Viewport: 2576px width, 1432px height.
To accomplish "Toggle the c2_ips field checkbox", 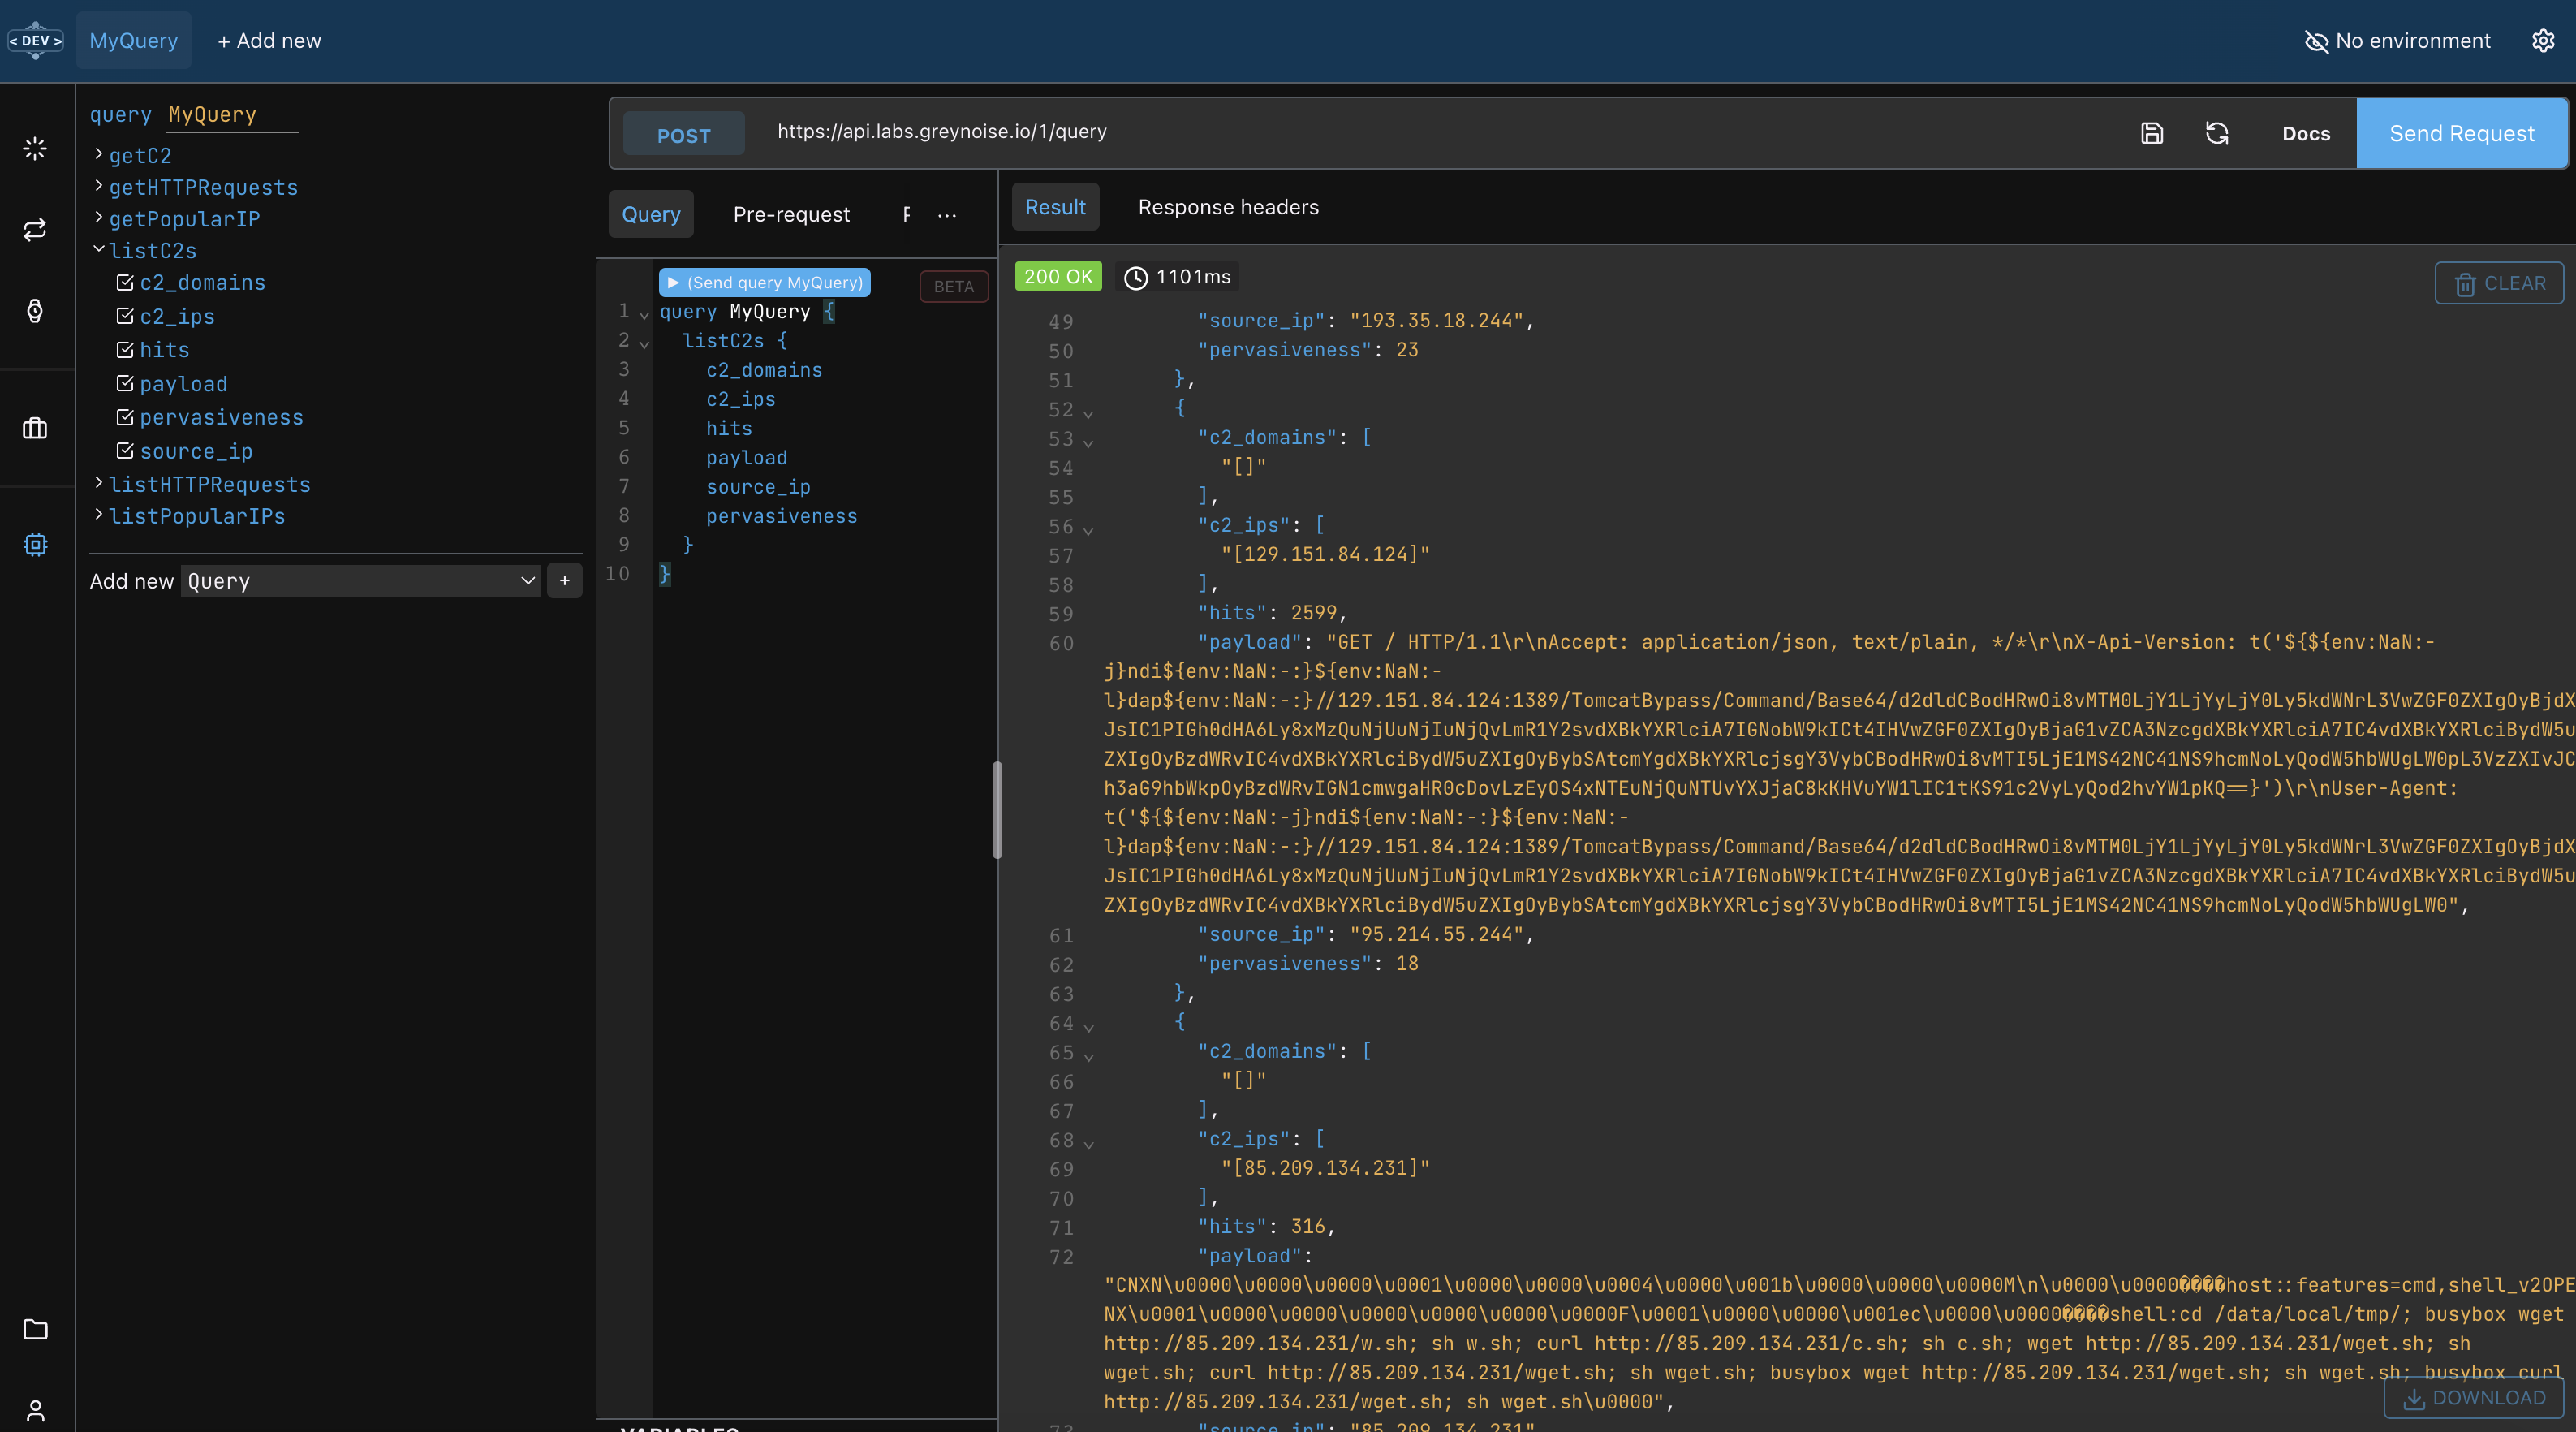I will point(125,316).
